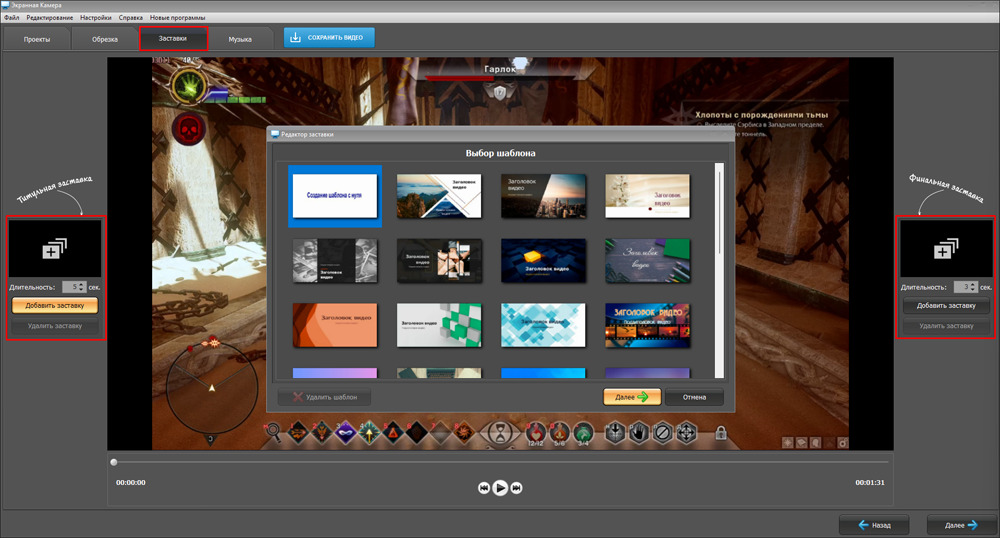Screen dimensions: 1000x538
Task: Click the red skull icon in game video
Action: pyautogui.click(x=189, y=129)
